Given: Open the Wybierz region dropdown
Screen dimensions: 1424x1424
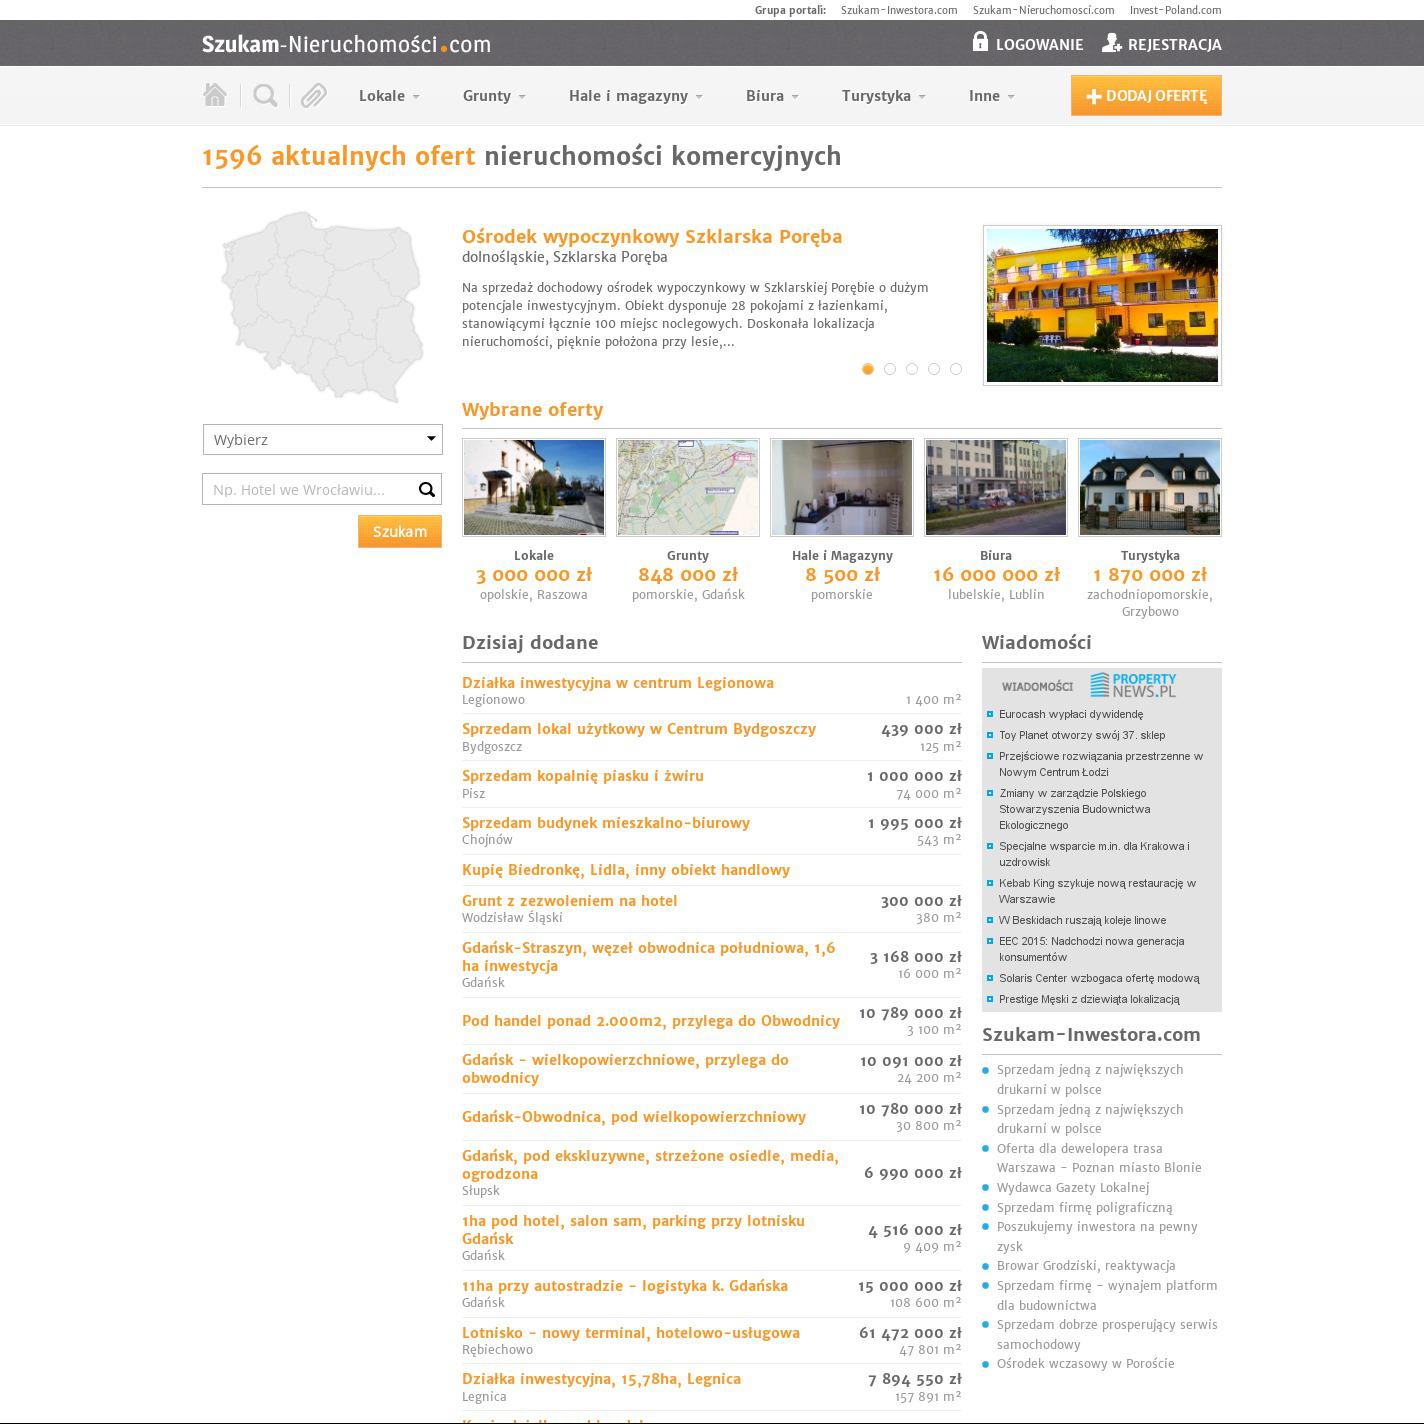Looking at the screenshot, I should point(322,439).
